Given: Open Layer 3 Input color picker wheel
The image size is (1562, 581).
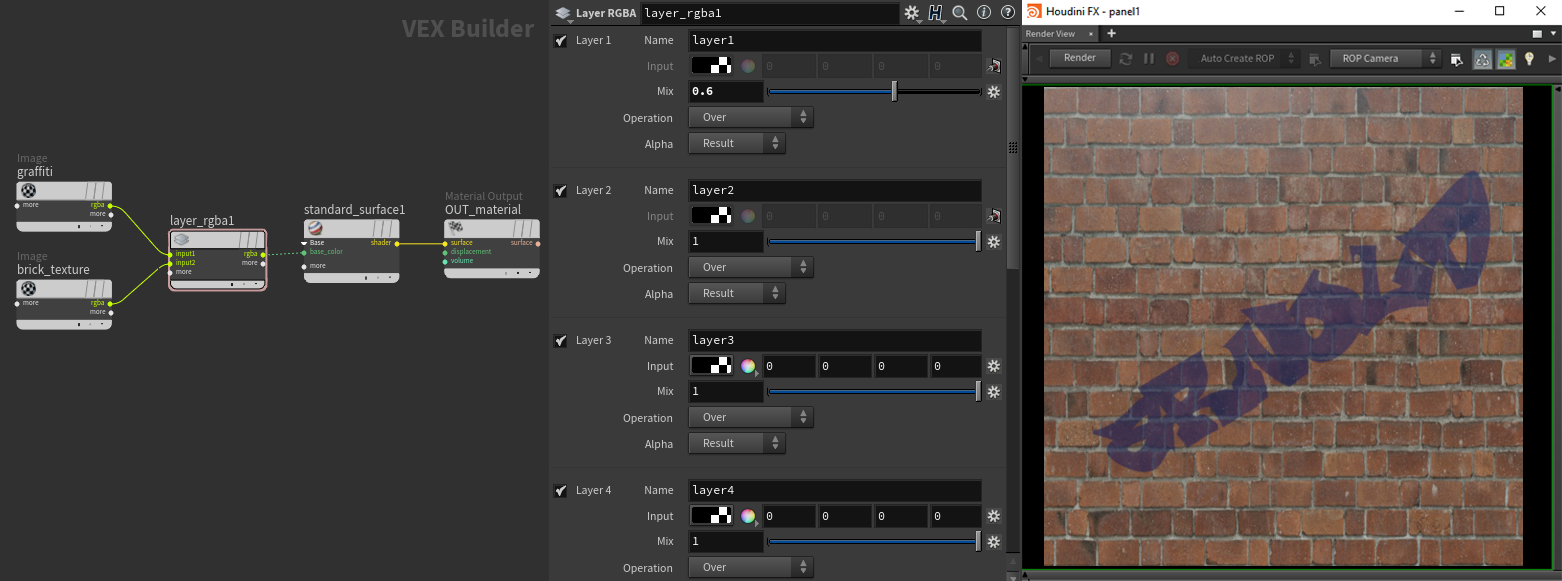Looking at the screenshot, I should (747, 367).
